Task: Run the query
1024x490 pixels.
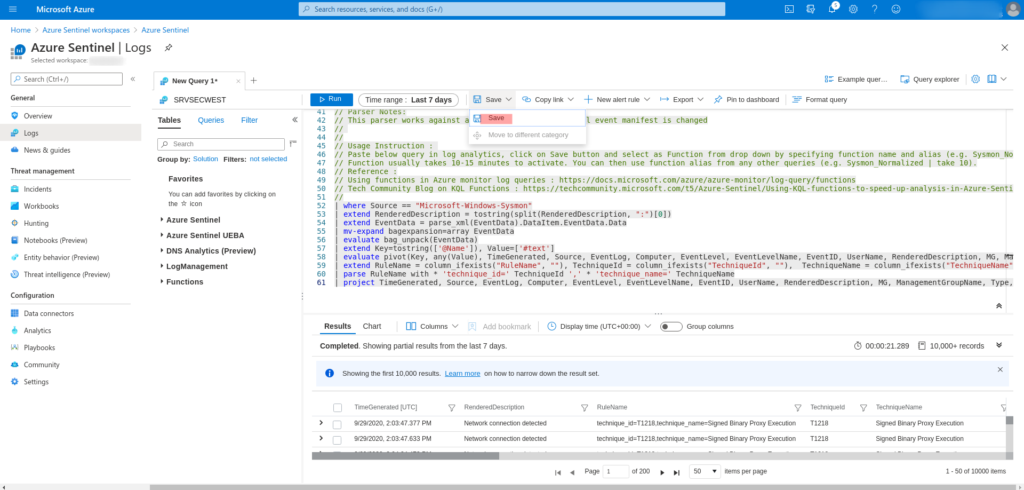Action: (331, 99)
